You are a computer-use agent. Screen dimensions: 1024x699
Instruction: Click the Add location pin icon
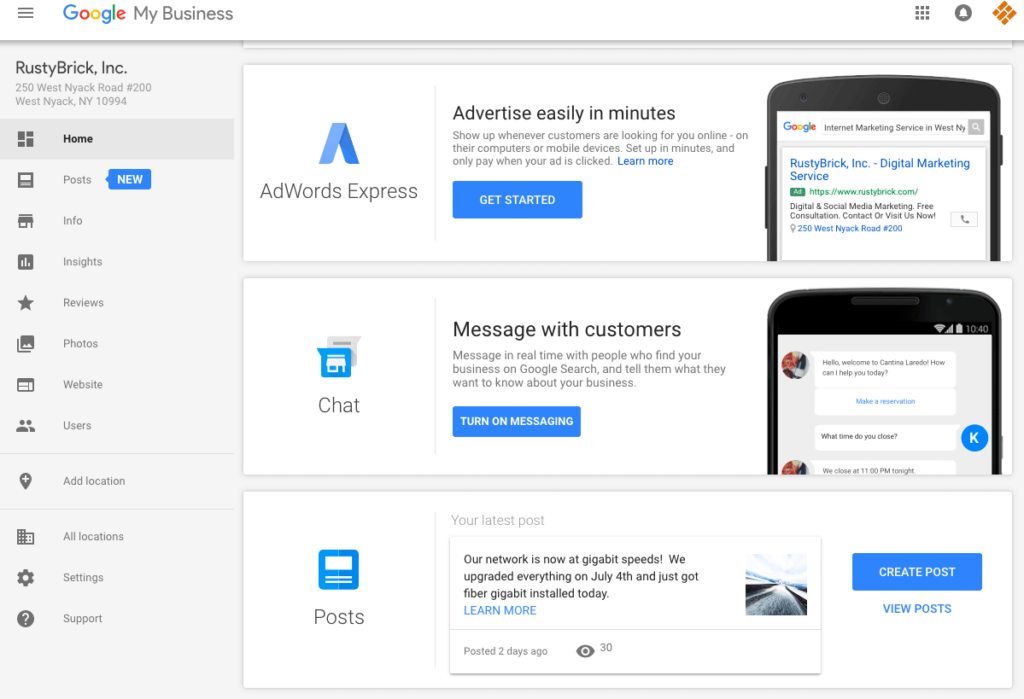pyautogui.click(x=27, y=480)
